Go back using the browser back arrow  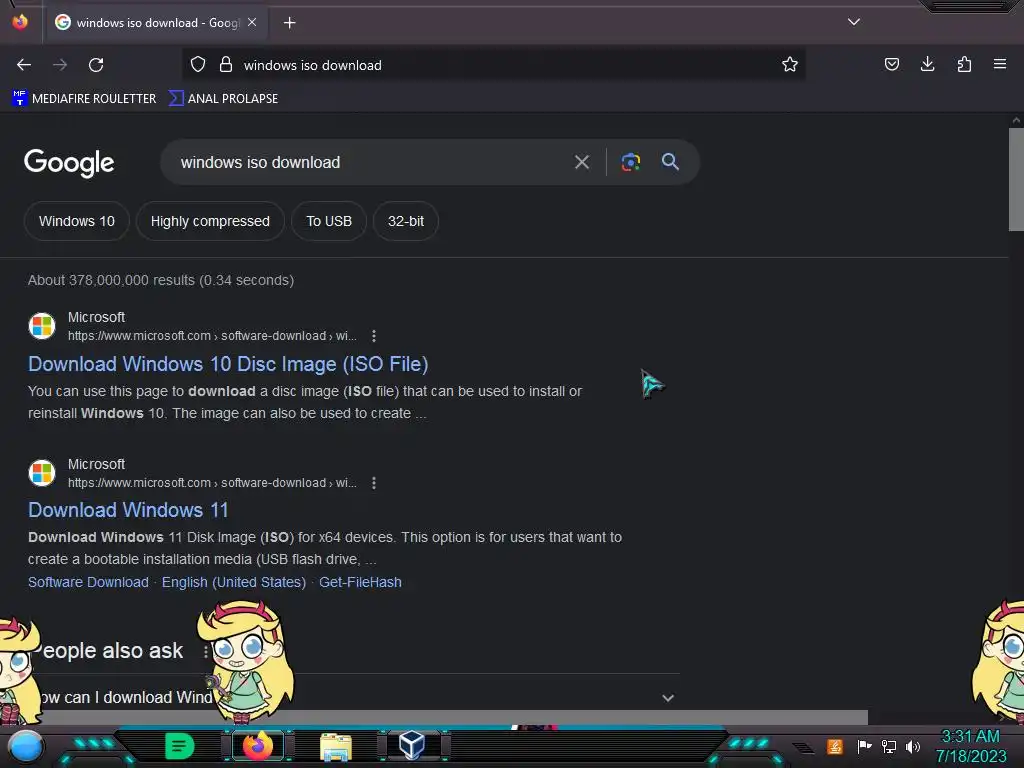point(24,65)
